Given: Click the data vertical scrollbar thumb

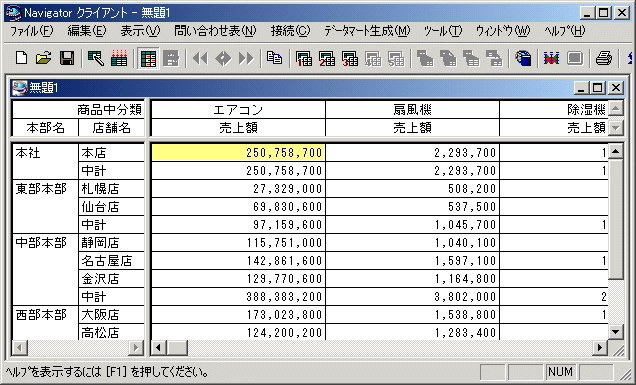Looking at the screenshot, I should pyautogui.click(x=616, y=219).
